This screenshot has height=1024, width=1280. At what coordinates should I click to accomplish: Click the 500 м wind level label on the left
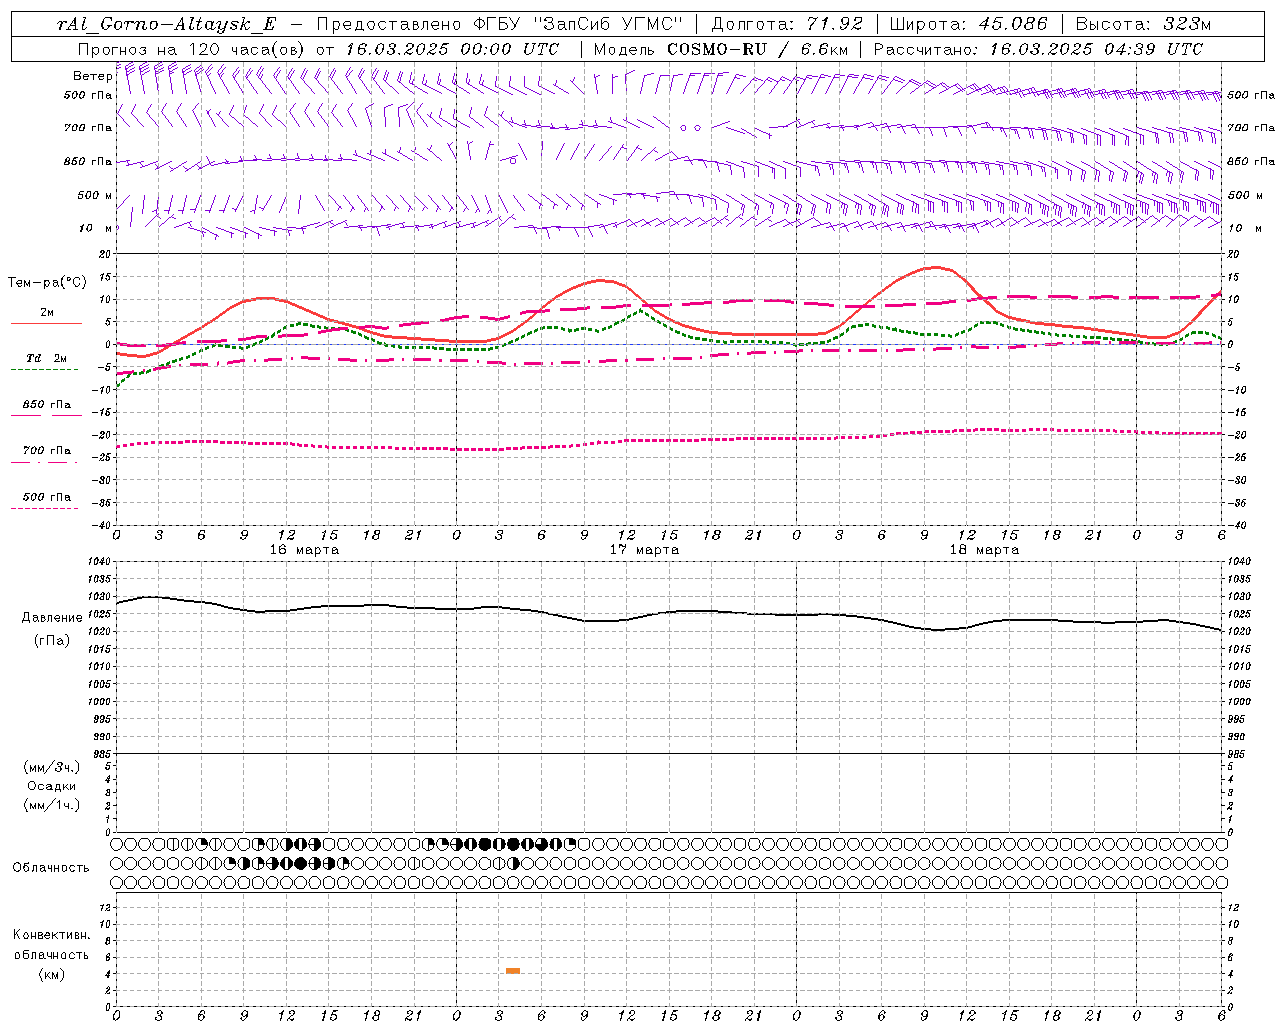point(95,196)
